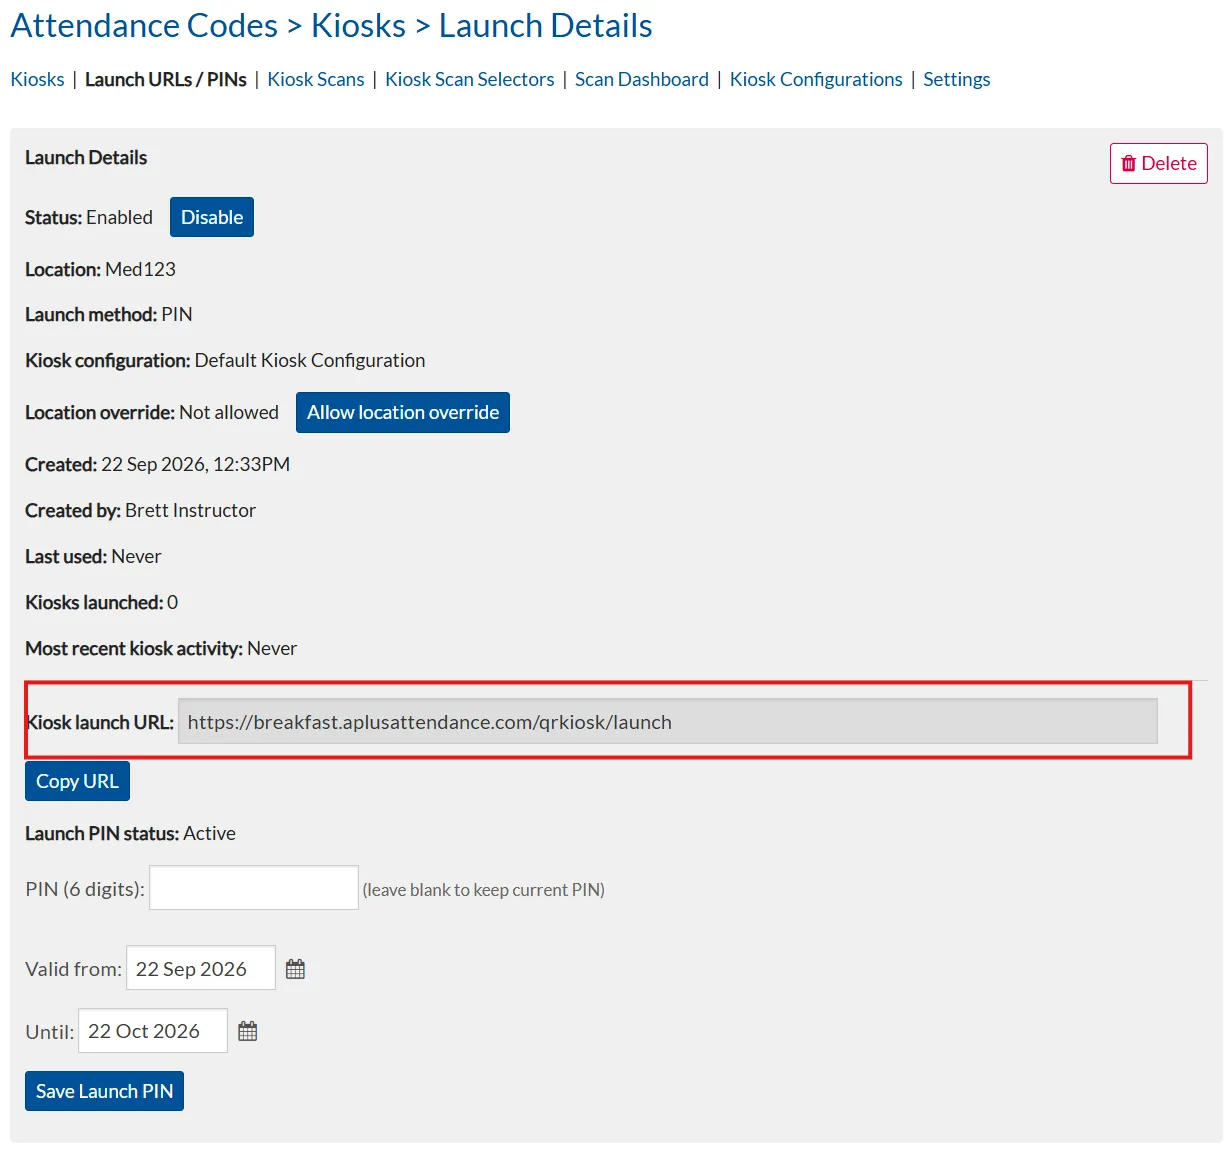Click Allow location override button
The width and height of the screenshot is (1232, 1159).
click(x=403, y=412)
